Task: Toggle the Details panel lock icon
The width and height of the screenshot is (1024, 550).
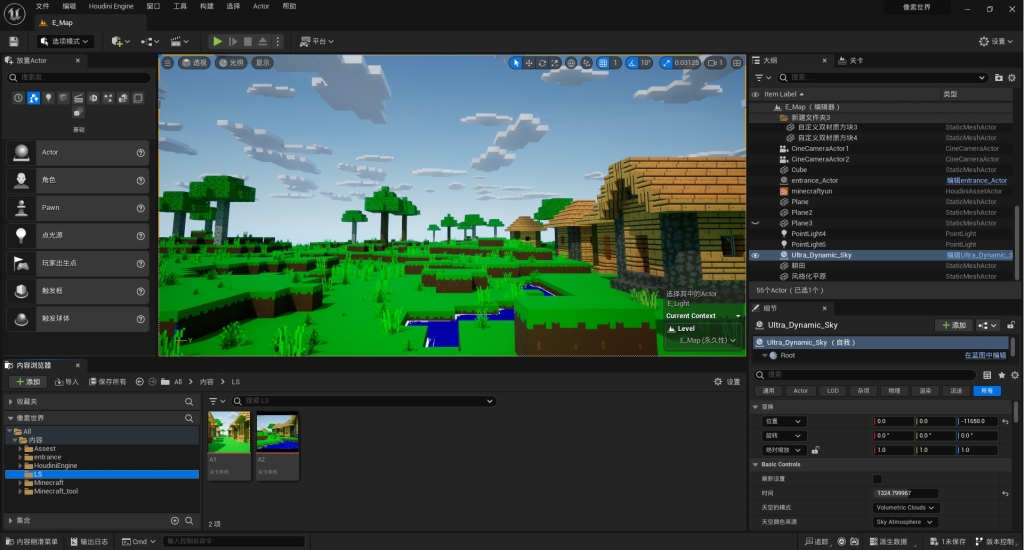Action: [1011, 325]
